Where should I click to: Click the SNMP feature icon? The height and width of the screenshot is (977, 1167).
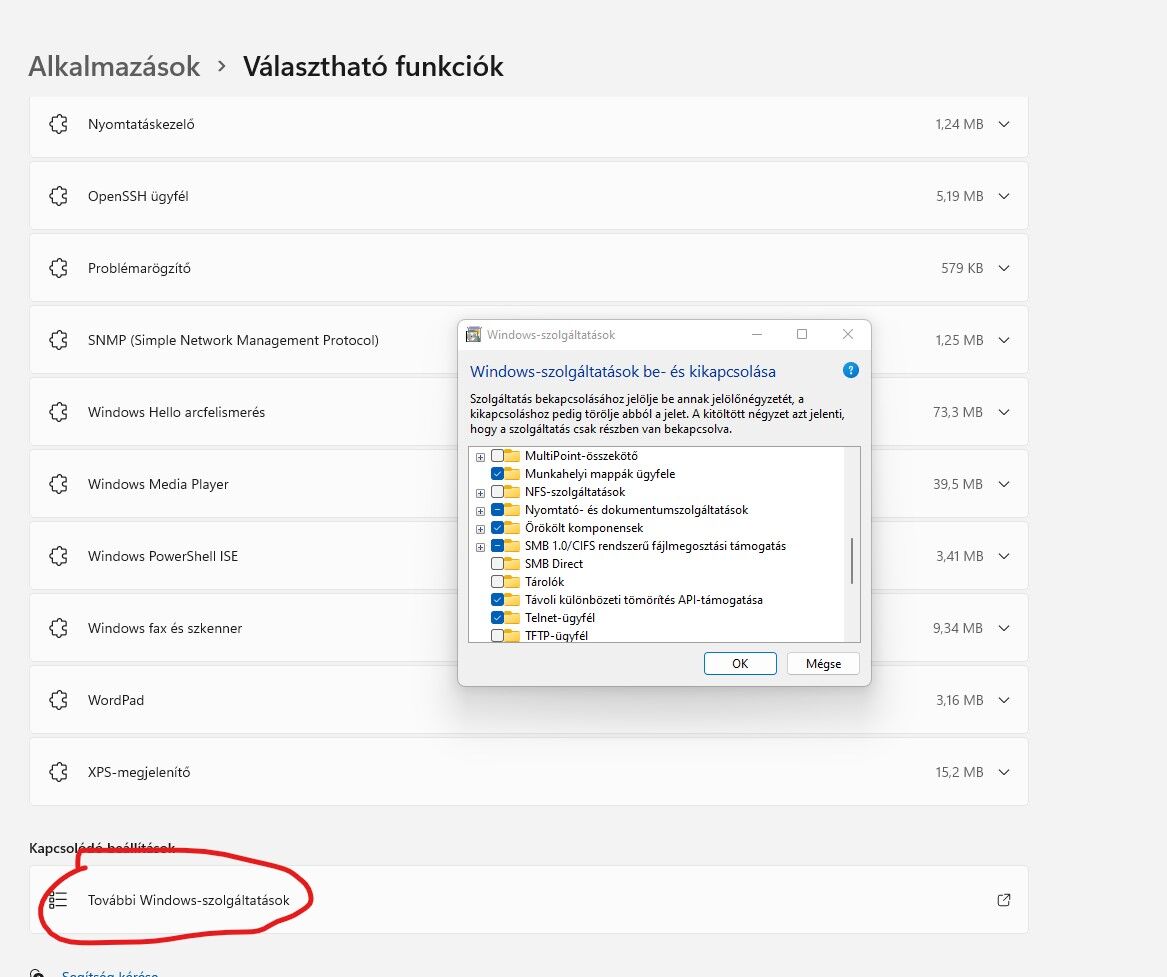58,340
